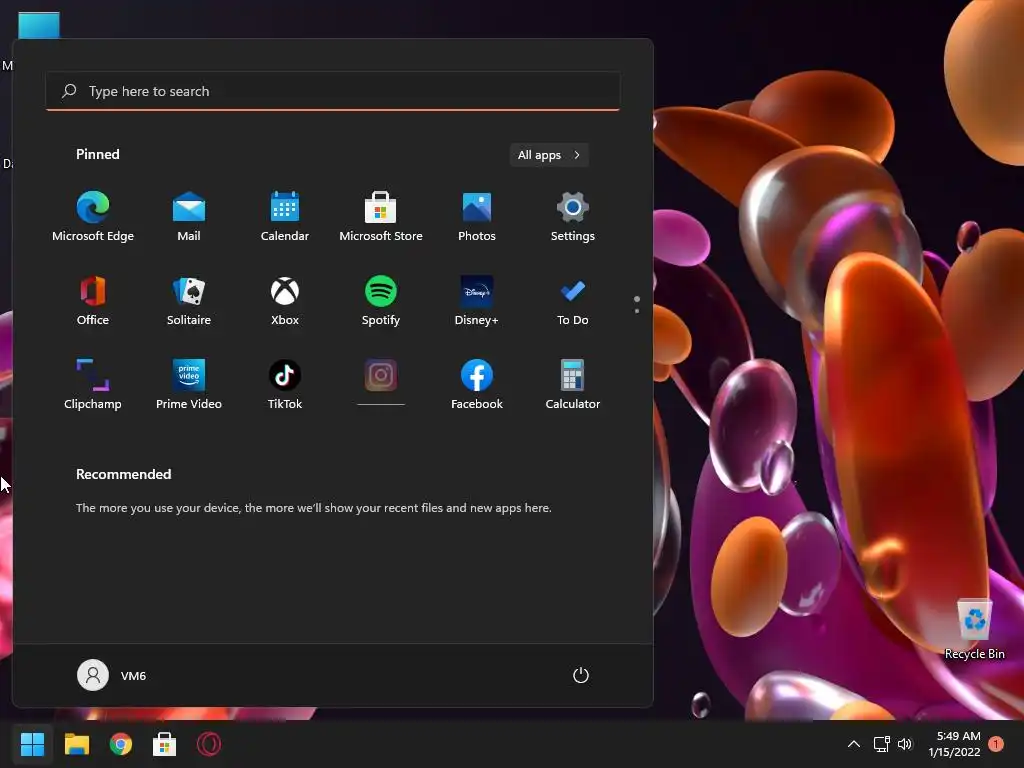Viewport: 1024px width, 768px height.
Task: Click the Windows Start button on taskbar
Action: click(32, 744)
